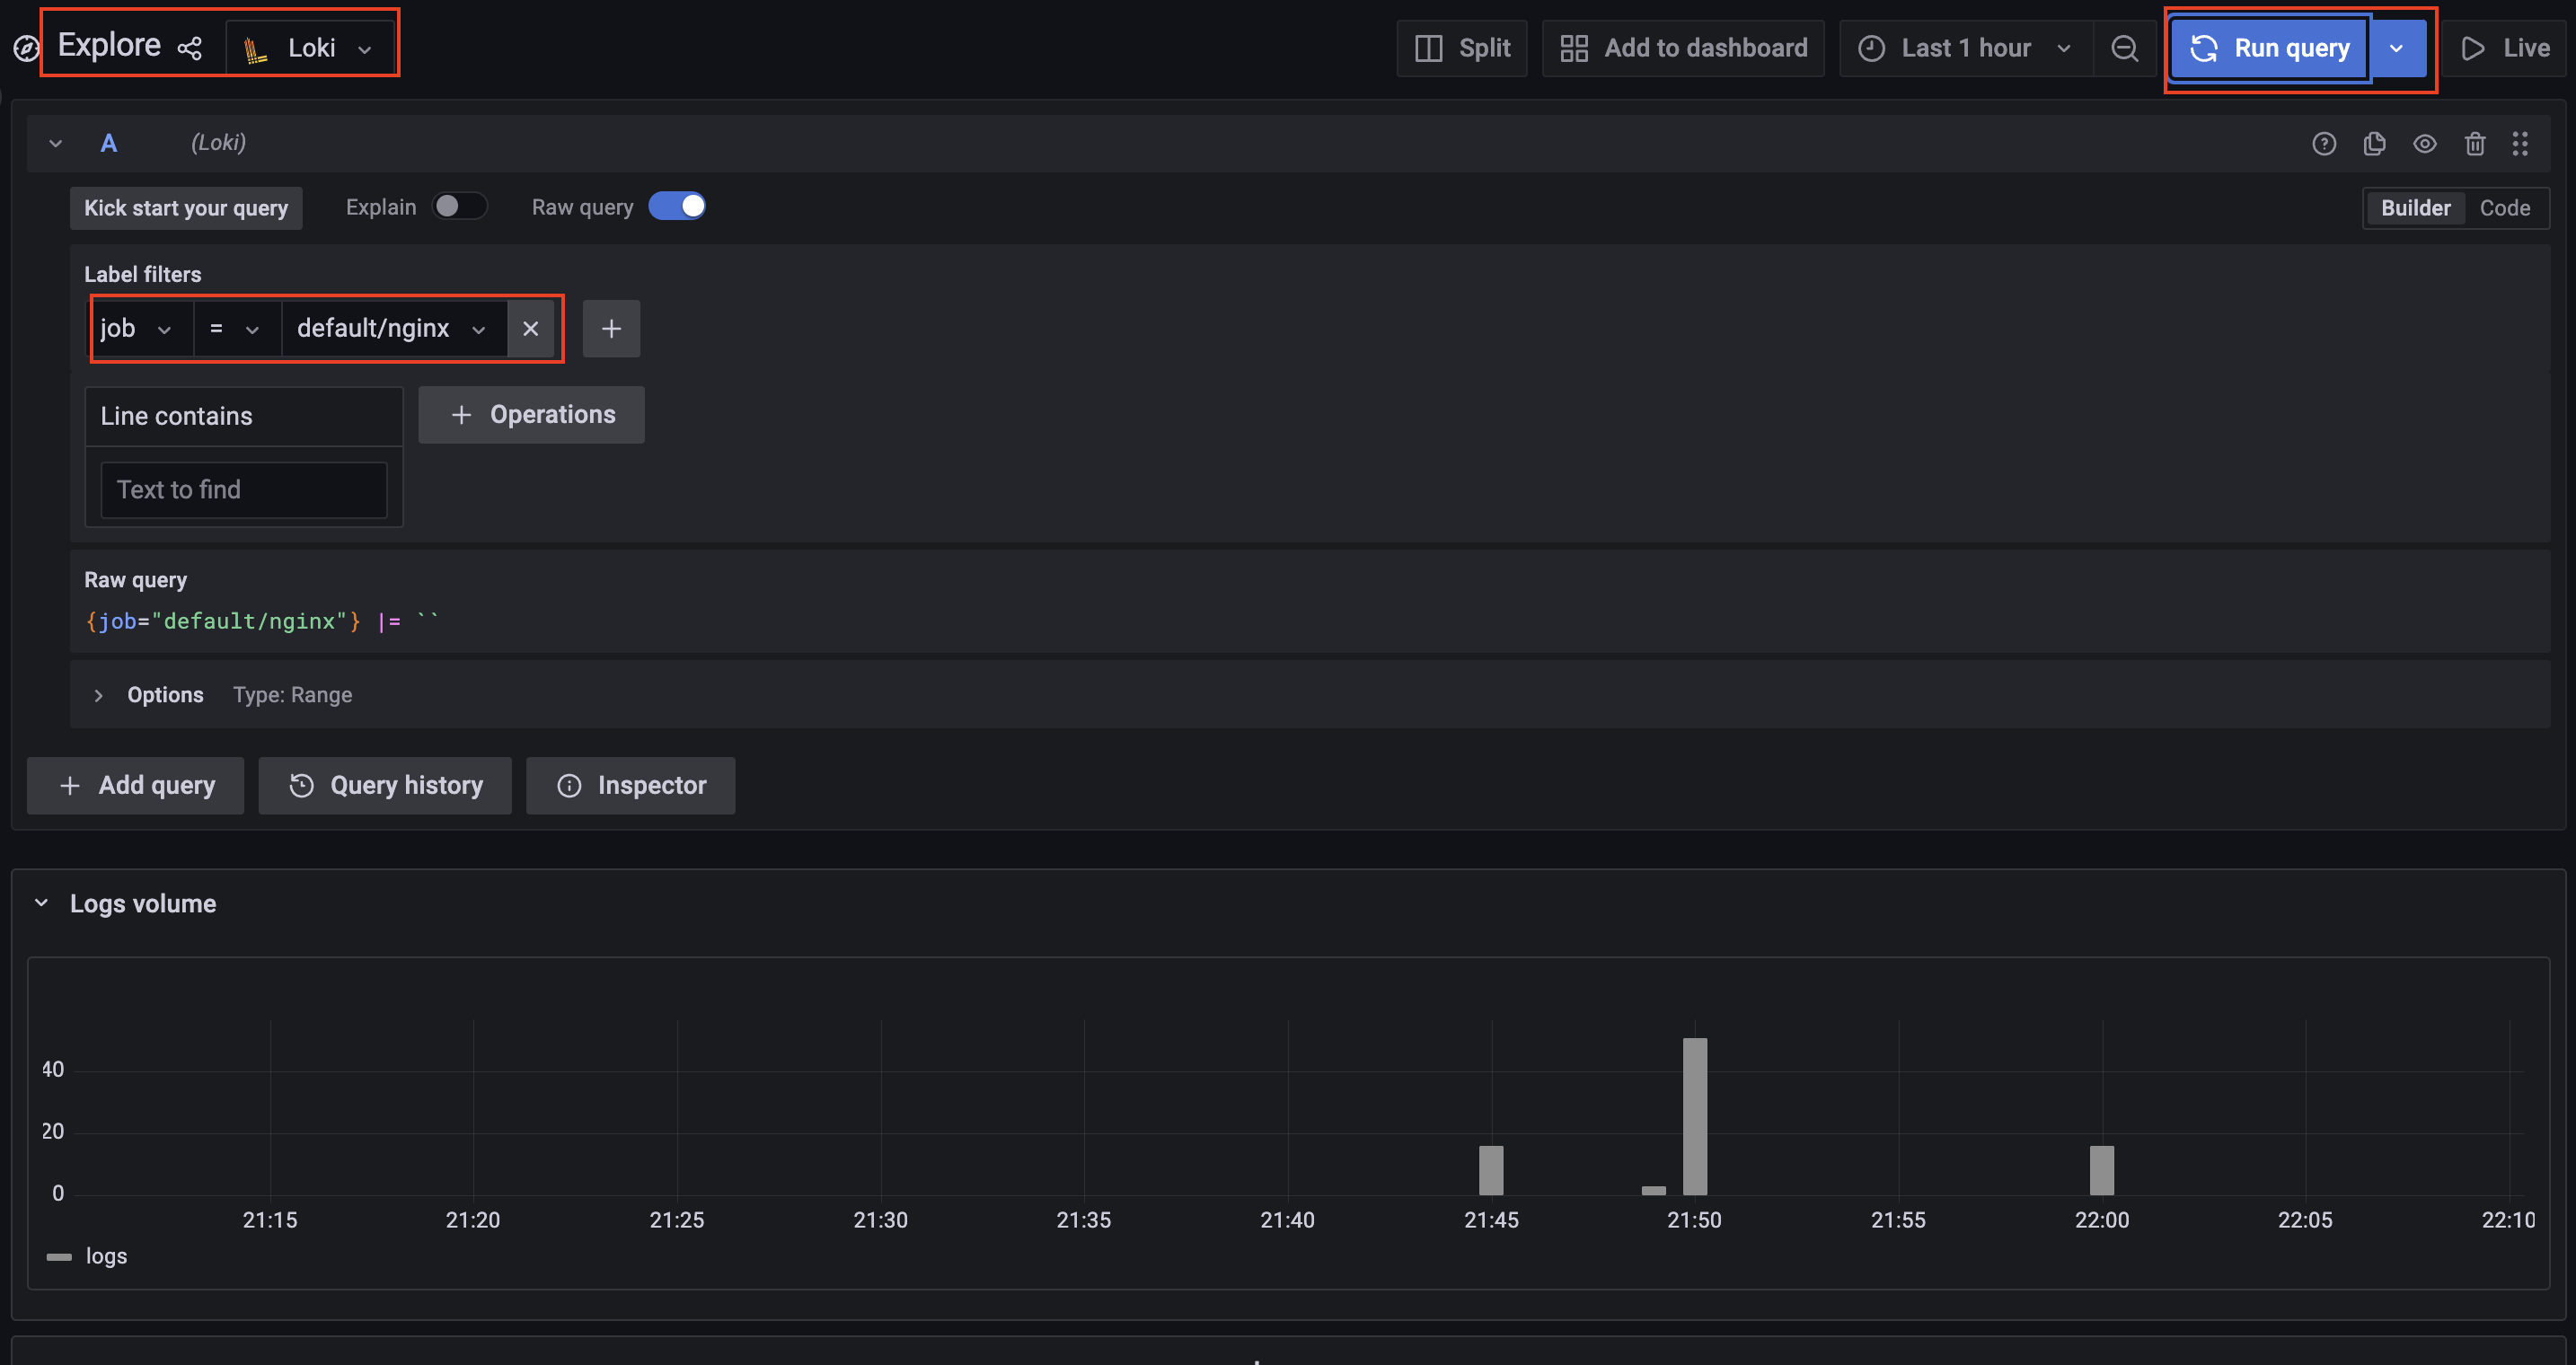
Task: Click the Explore compass icon
Action: [27, 48]
